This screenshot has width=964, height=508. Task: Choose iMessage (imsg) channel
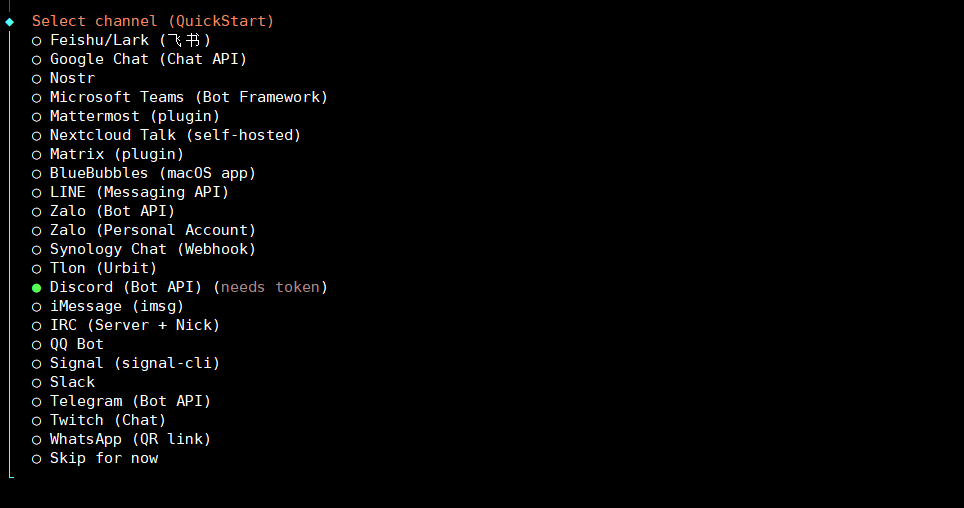click(x=116, y=306)
